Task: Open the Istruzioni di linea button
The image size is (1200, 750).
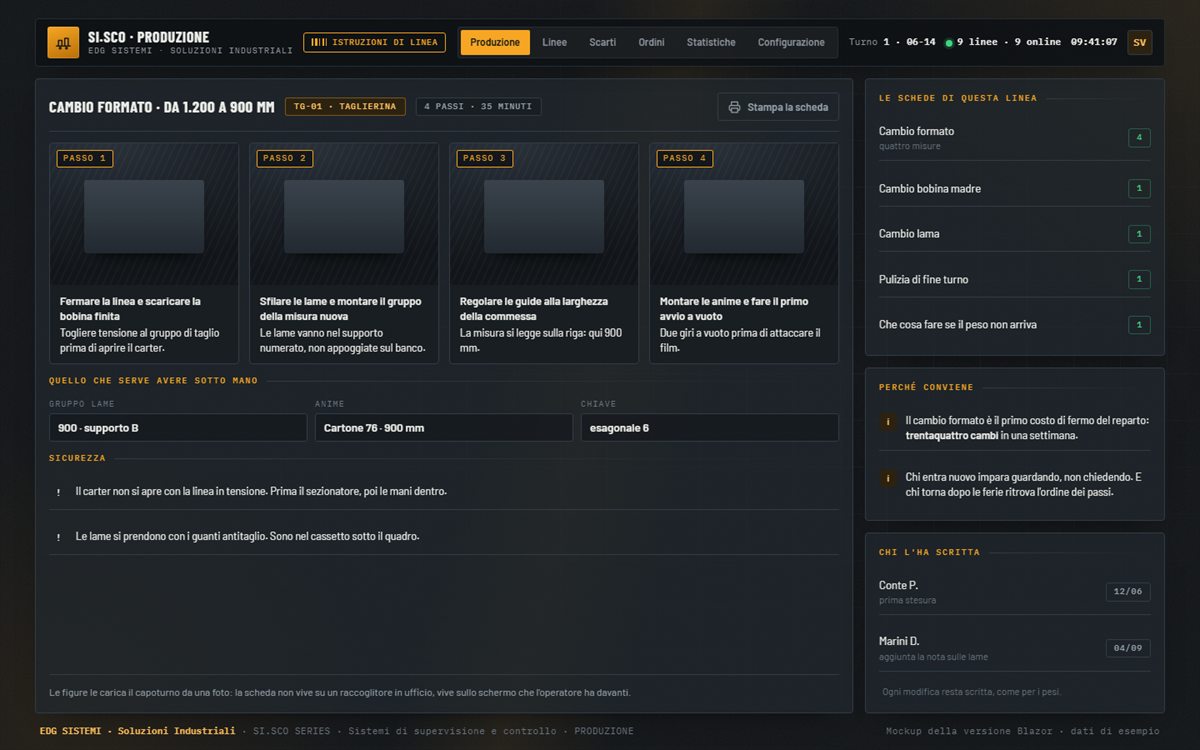Action: pos(374,42)
